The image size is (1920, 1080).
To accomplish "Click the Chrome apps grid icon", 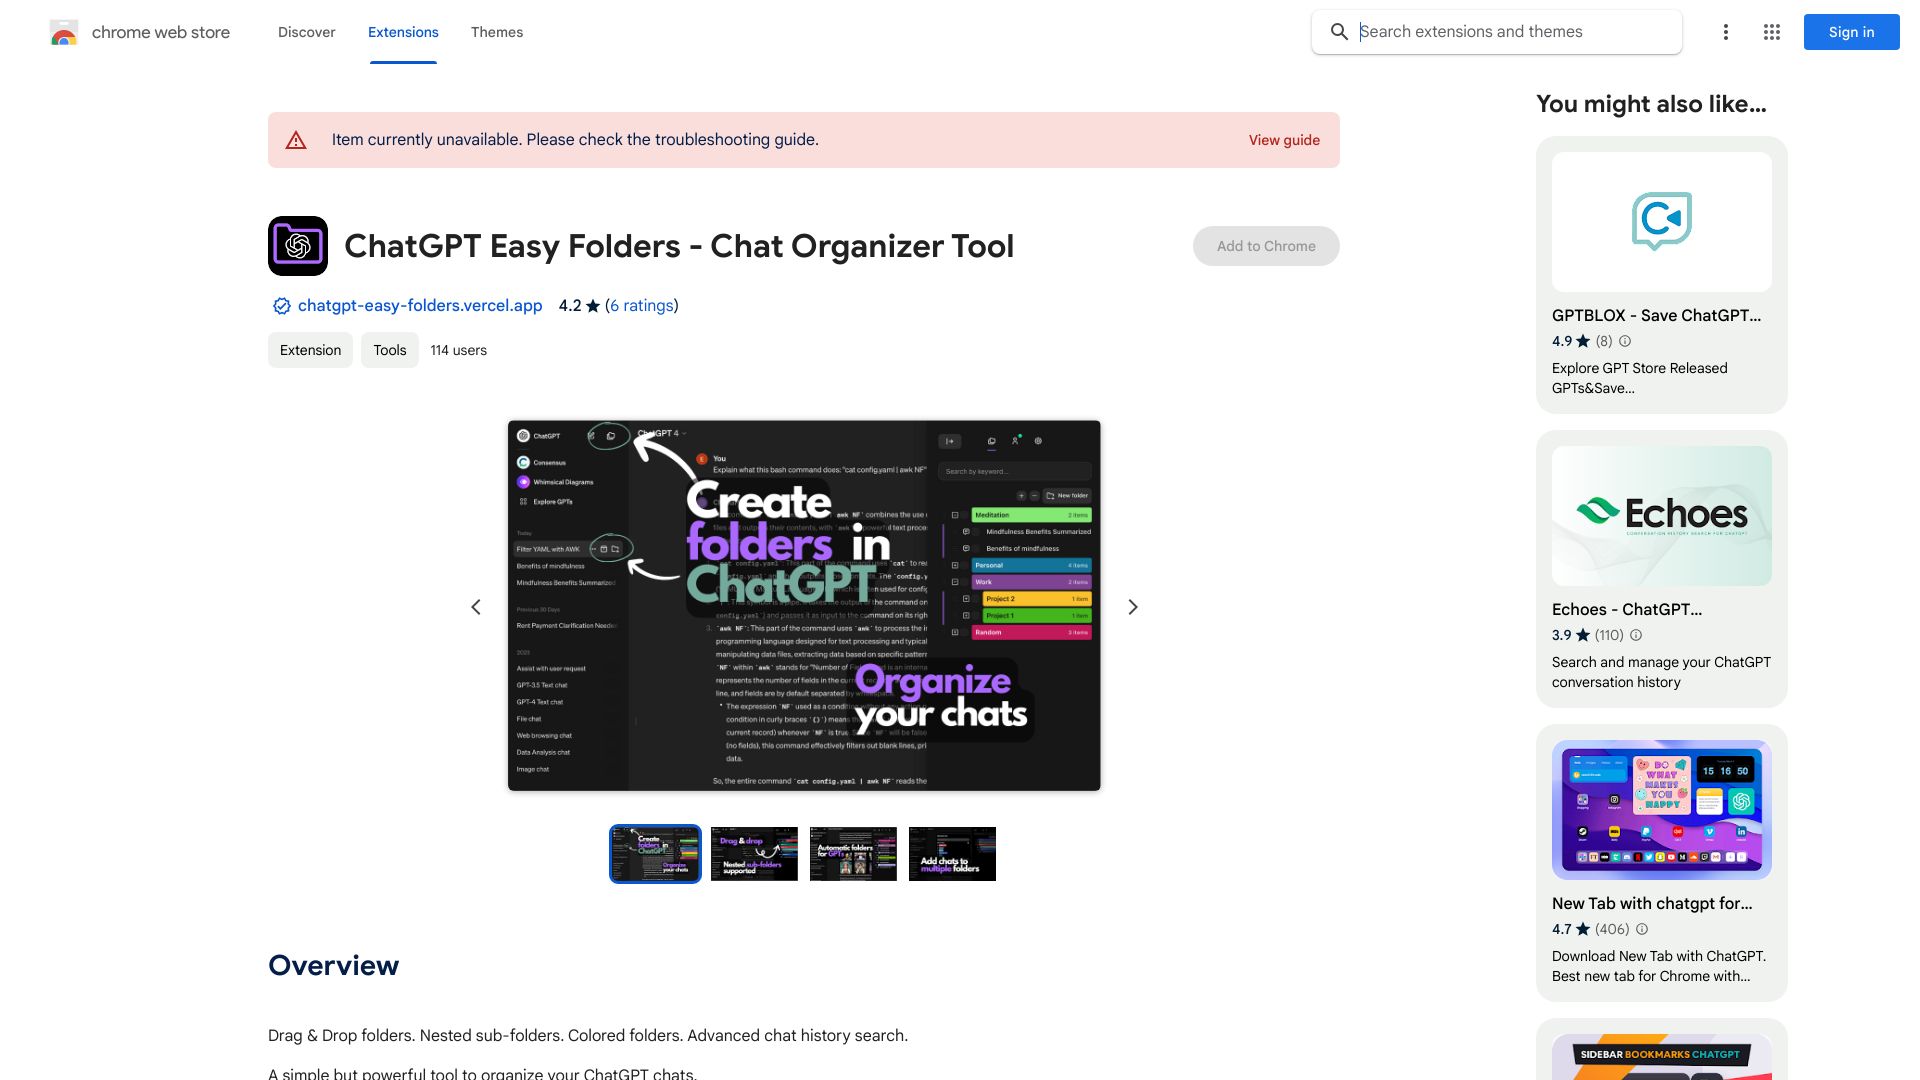I will (x=1771, y=30).
